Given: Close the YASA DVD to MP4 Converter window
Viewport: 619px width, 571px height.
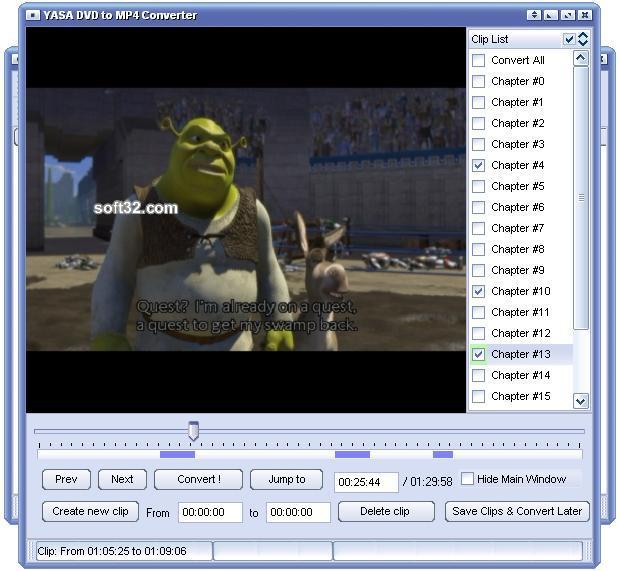Looking at the screenshot, I should 585,15.
